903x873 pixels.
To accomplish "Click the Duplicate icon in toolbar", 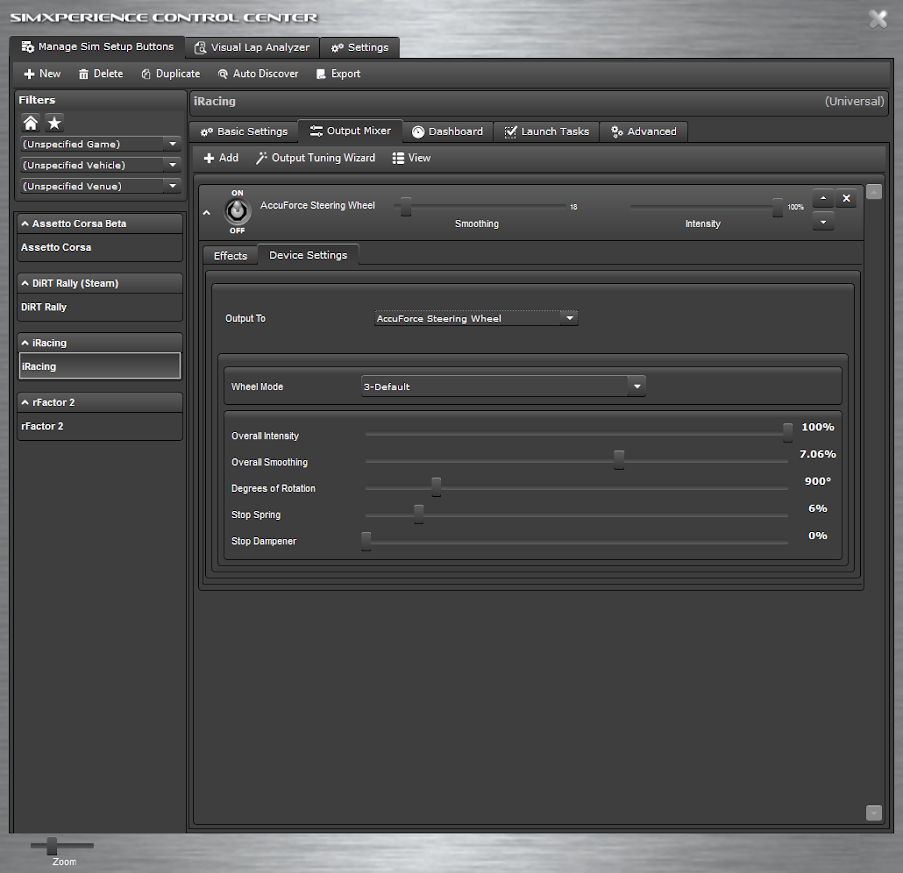I will pyautogui.click(x=146, y=74).
